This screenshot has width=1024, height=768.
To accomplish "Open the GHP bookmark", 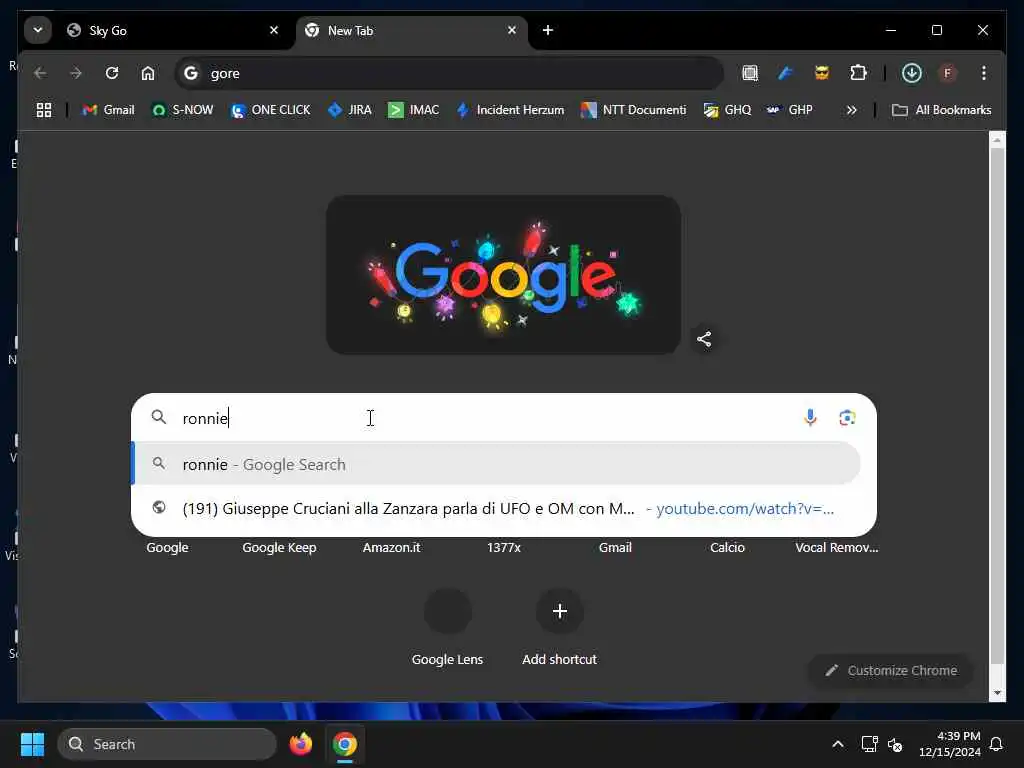I will point(790,110).
